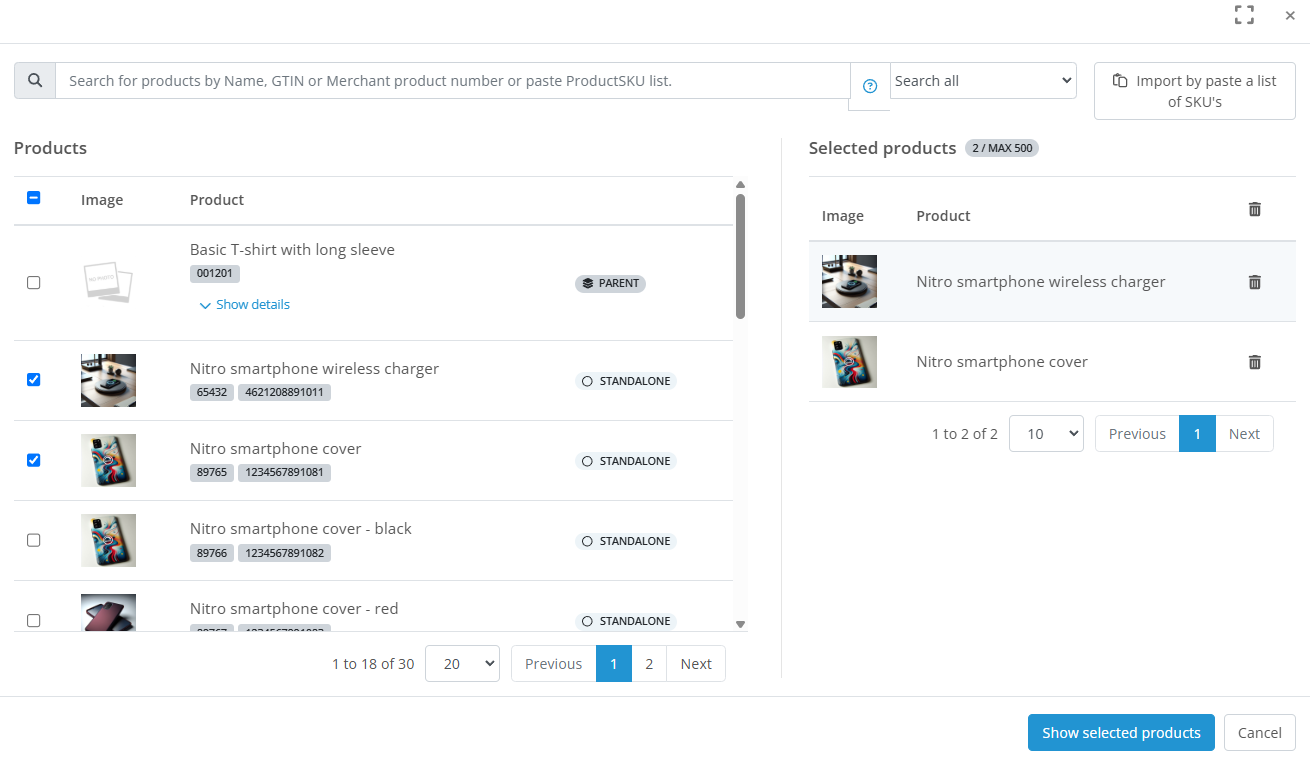Toggle the select-all products header checkbox
This screenshot has width=1310, height=761.
(33, 198)
